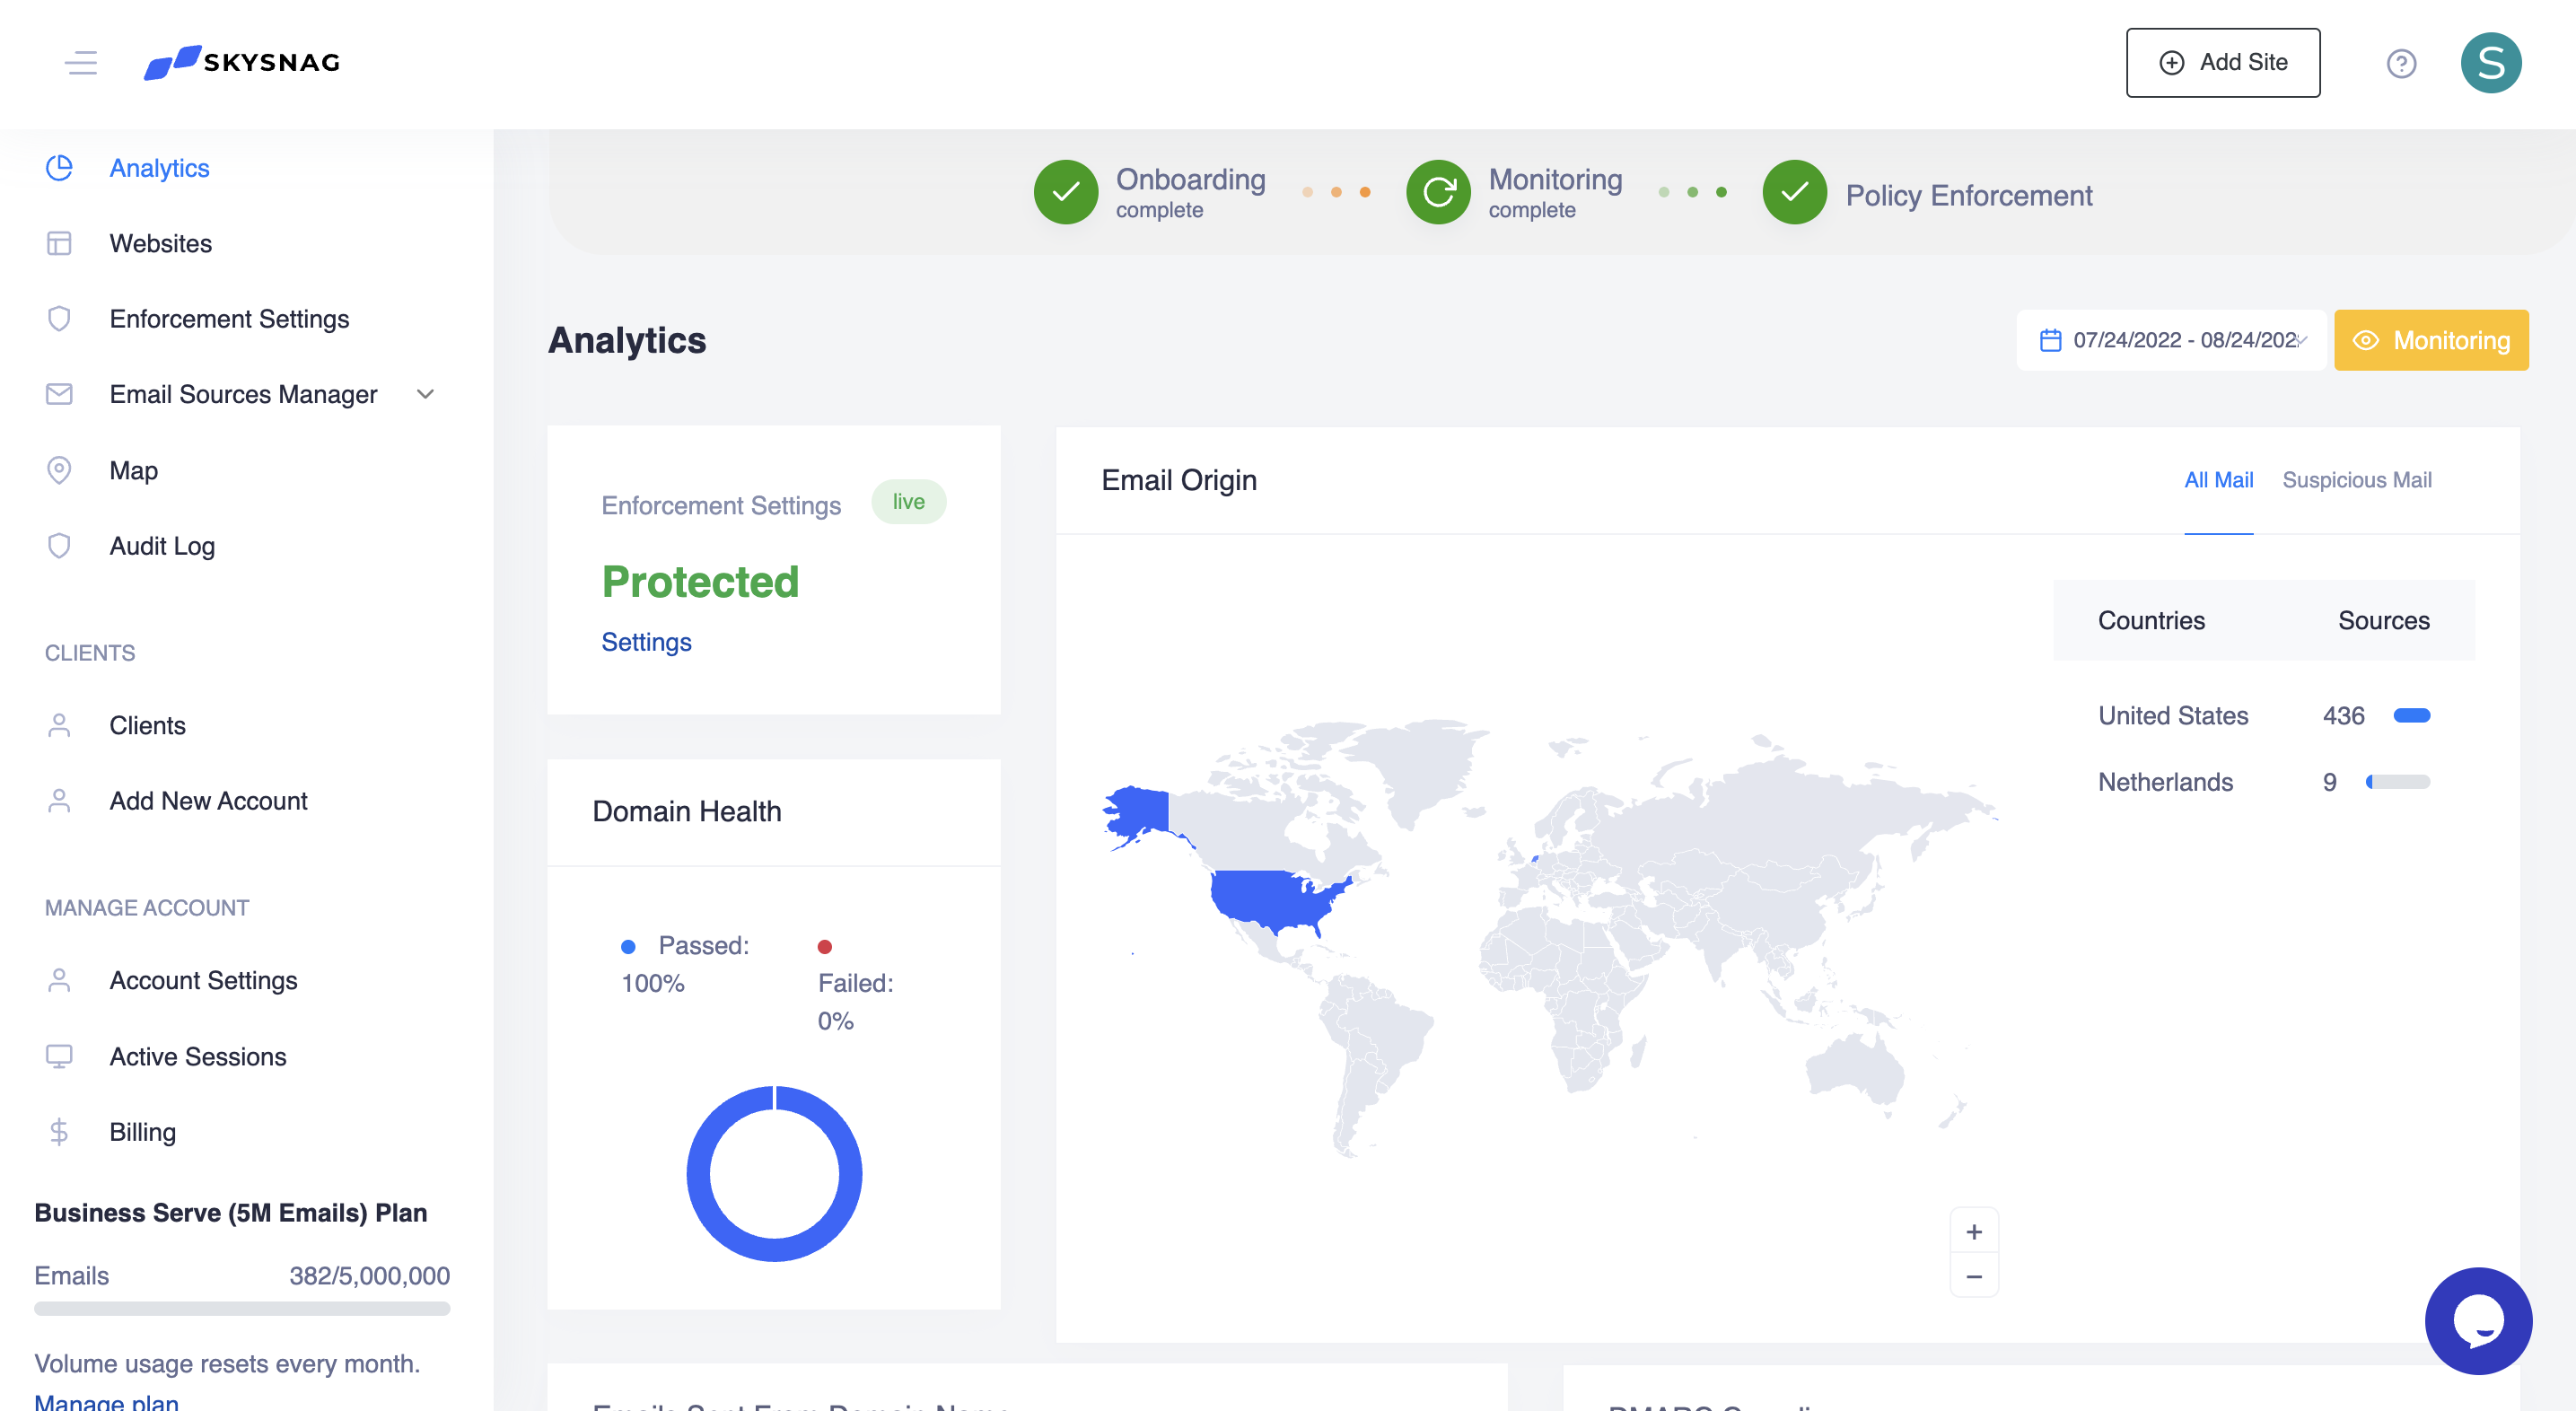
Task: Open the Settings link under Protected
Action: tap(646, 641)
